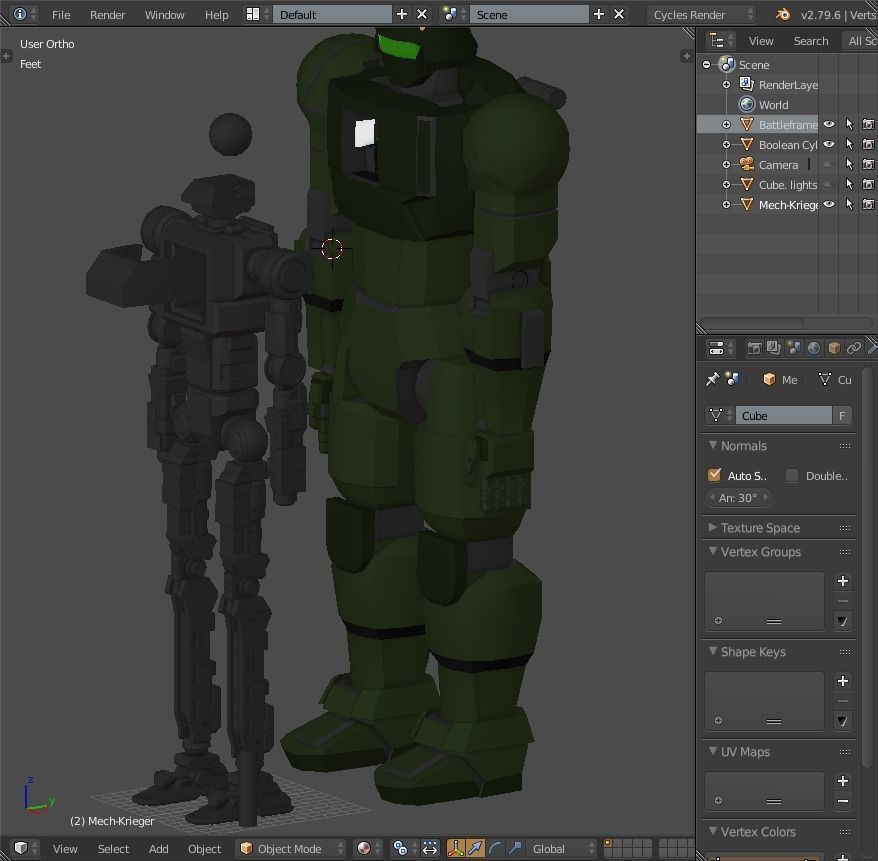Open the screen layout browser icon
Image resolution: width=878 pixels, height=861 pixels.
pyautogui.click(x=258, y=15)
